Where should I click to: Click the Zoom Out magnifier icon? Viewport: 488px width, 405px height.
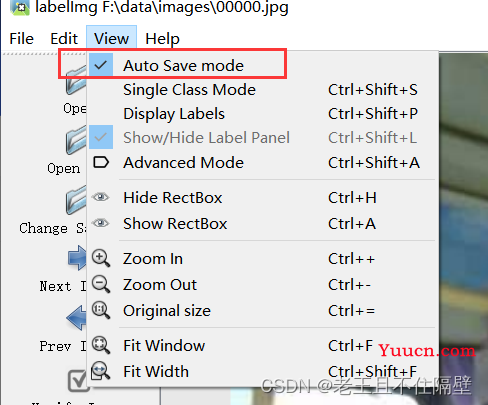[x=101, y=284]
